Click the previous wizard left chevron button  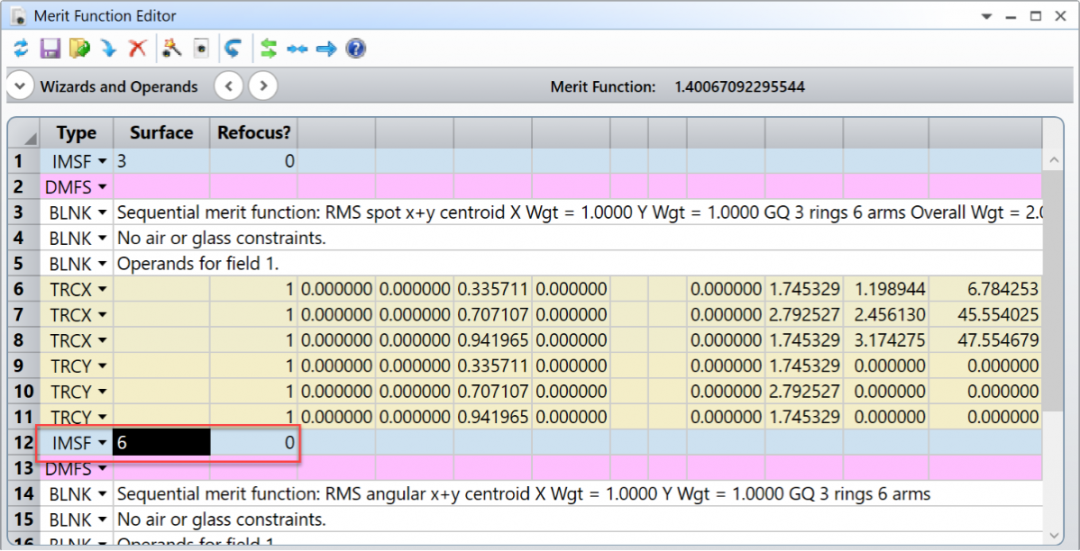[229, 86]
